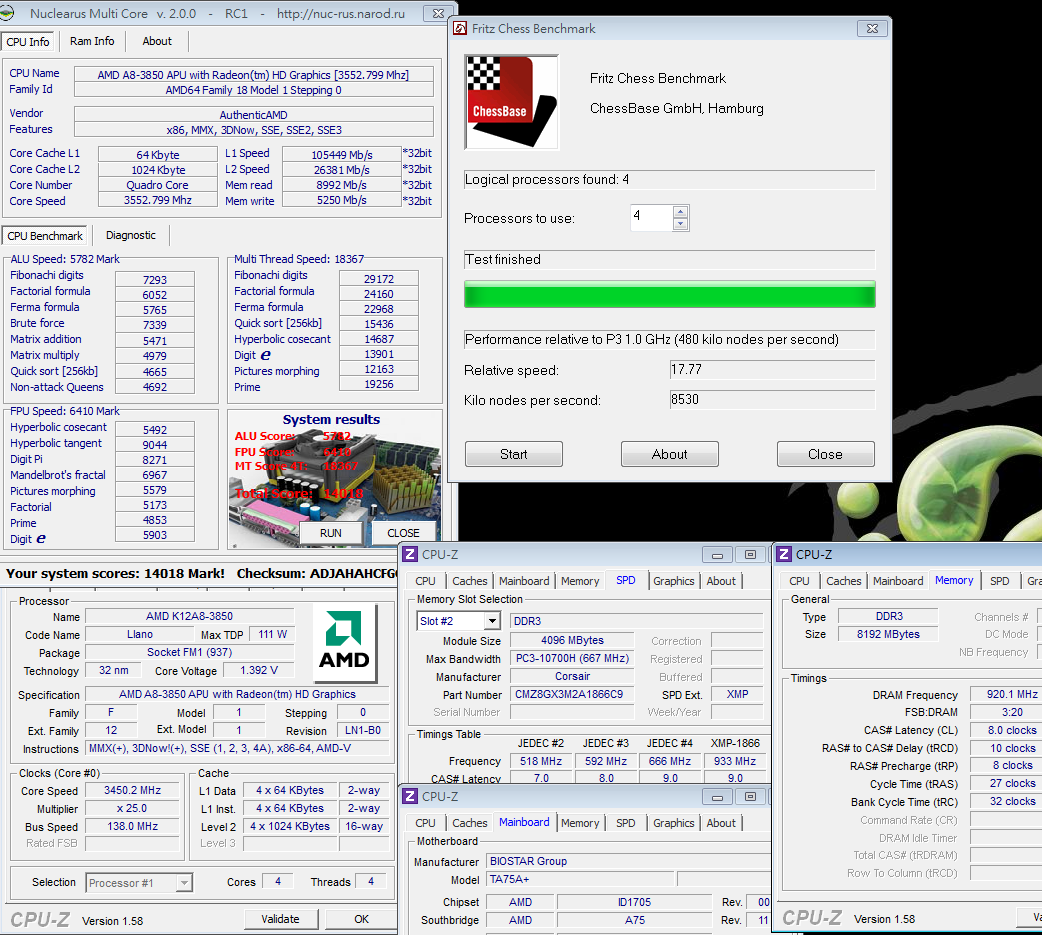Image resolution: width=1042 pixels, height=935 pixels.
Task: Click Start in Fritz Chess Benchmark
Action: pyautogui.click(x=514, y=455)
